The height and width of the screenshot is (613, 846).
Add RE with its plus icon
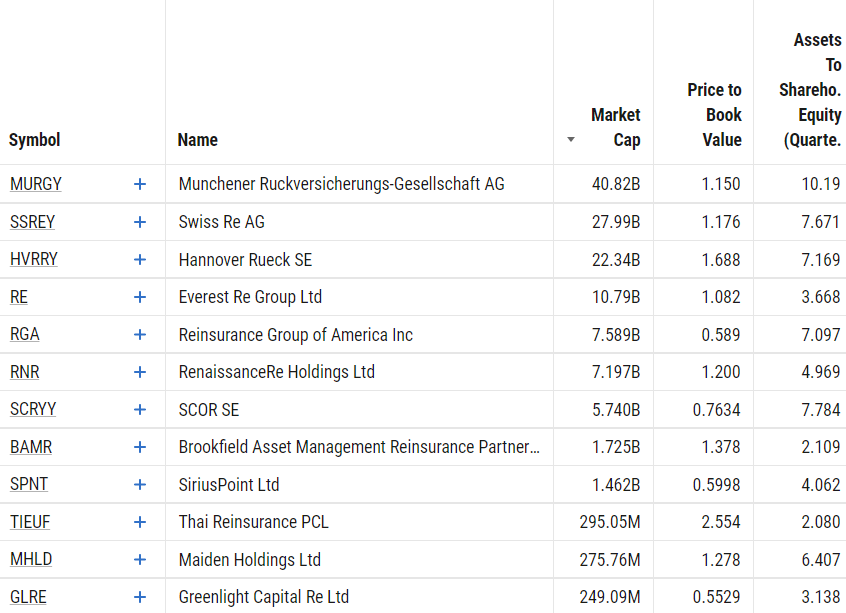tap(140, 297)
